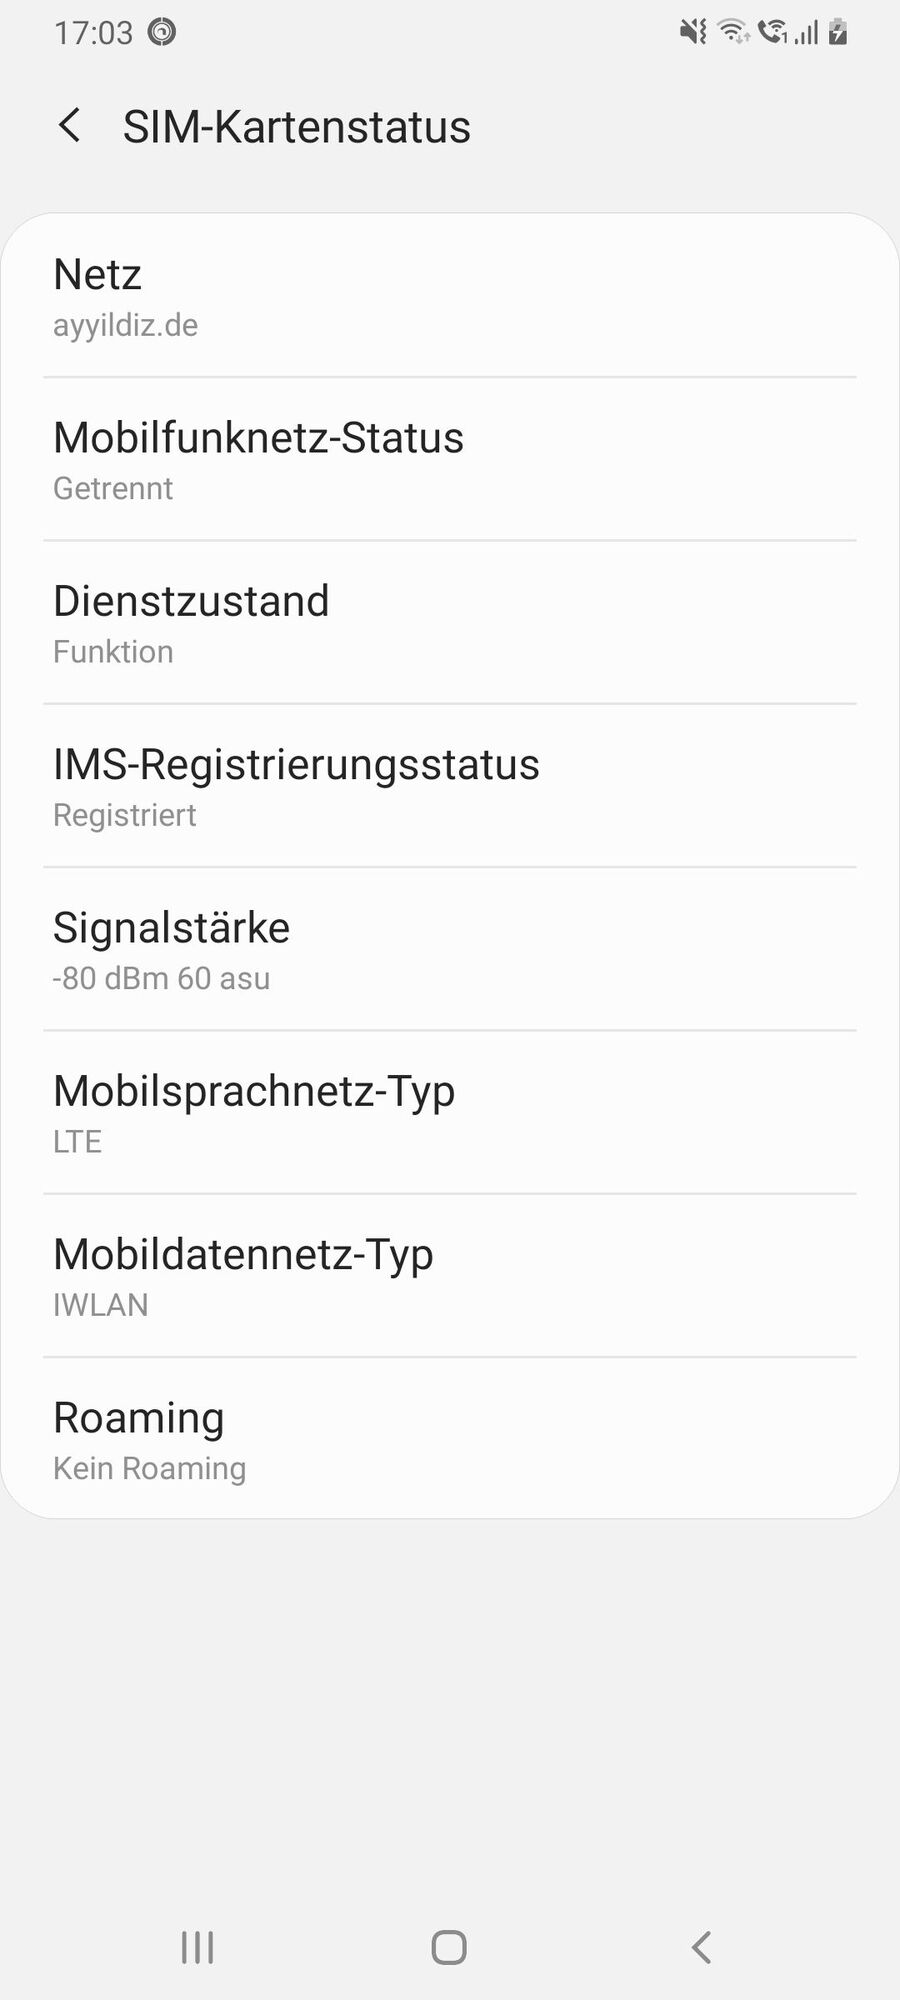Tap the SIM-Kartenstatus page title

click(296, 127)
